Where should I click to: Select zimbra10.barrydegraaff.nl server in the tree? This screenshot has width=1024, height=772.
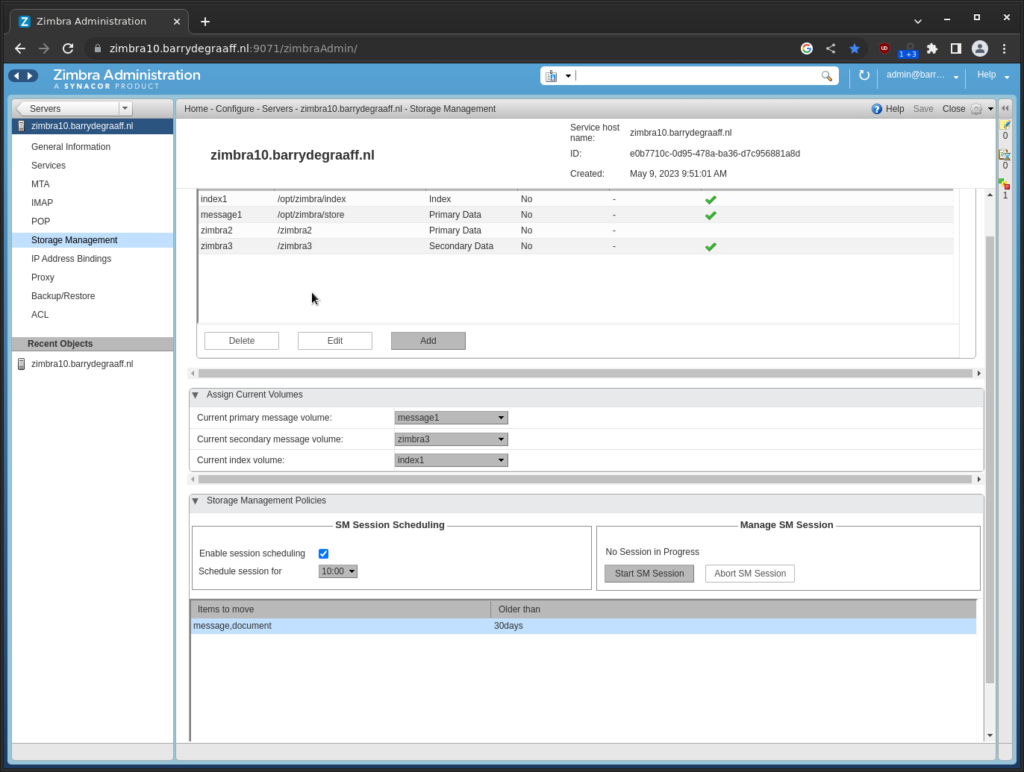pyautogui.click(x=92, y=126)
